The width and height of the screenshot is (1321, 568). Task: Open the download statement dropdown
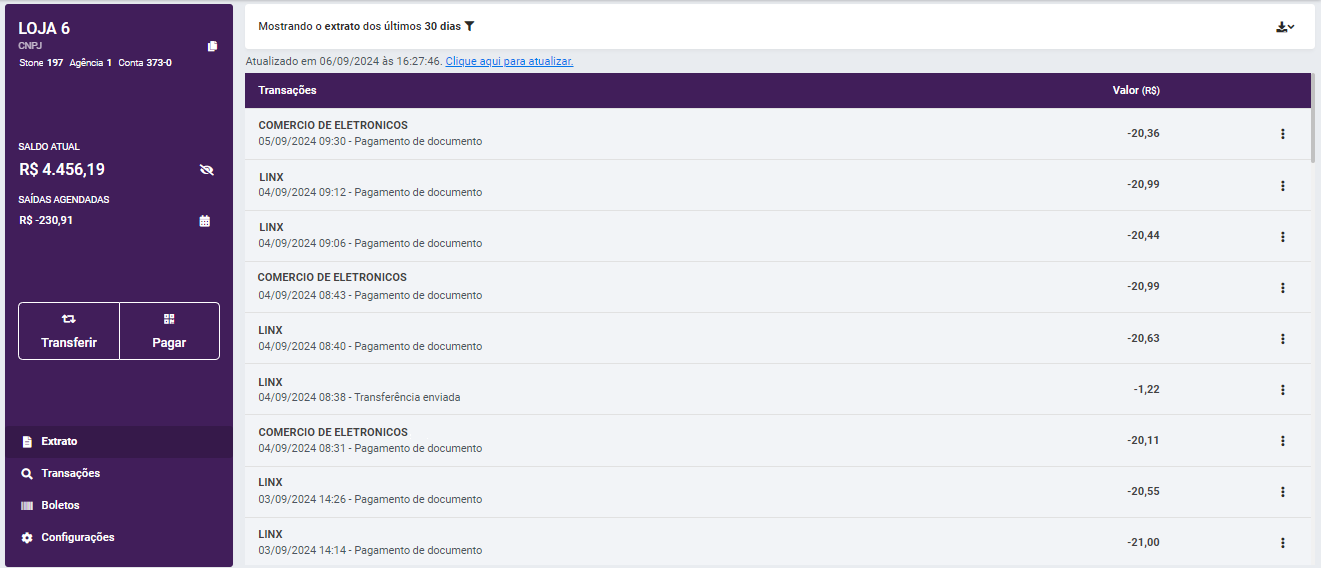[x=1285, y=27]
